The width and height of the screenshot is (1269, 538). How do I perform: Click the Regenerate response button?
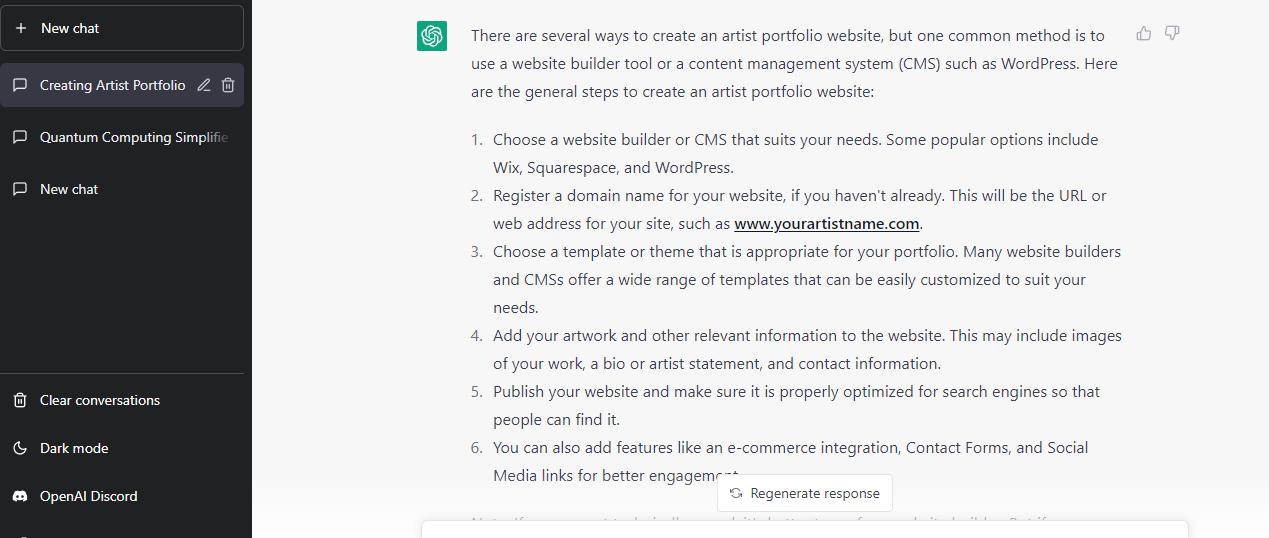805,493
